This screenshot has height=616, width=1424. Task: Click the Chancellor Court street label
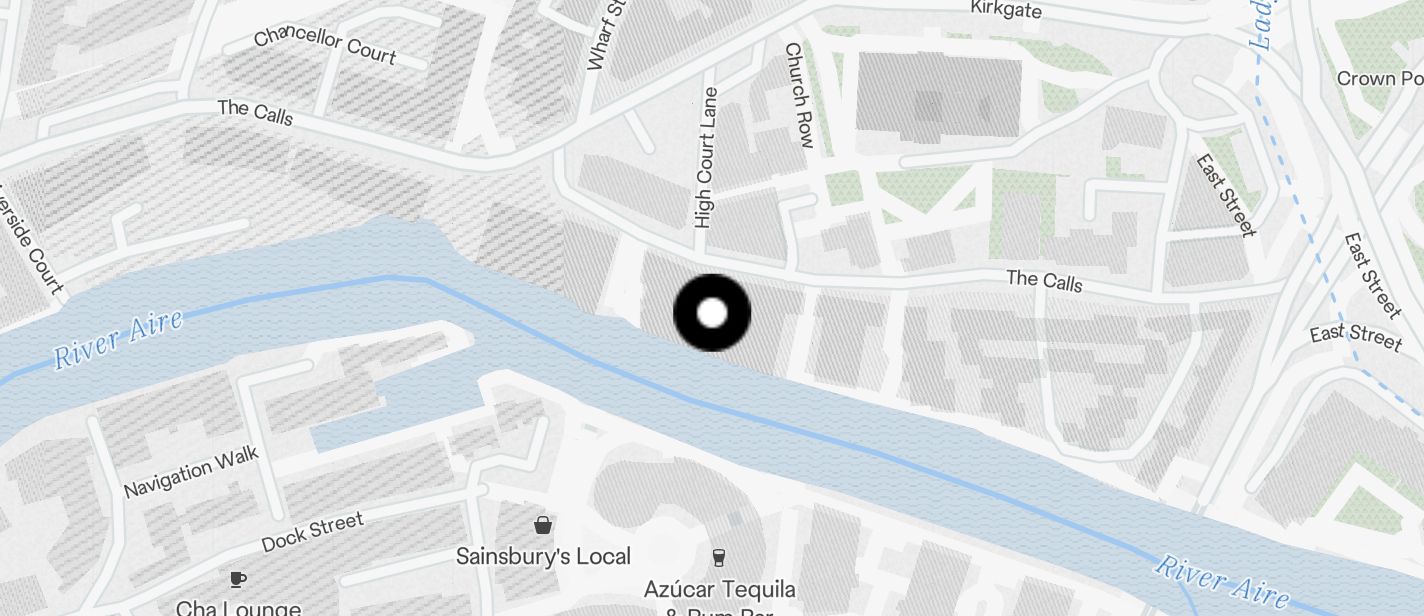325,44
